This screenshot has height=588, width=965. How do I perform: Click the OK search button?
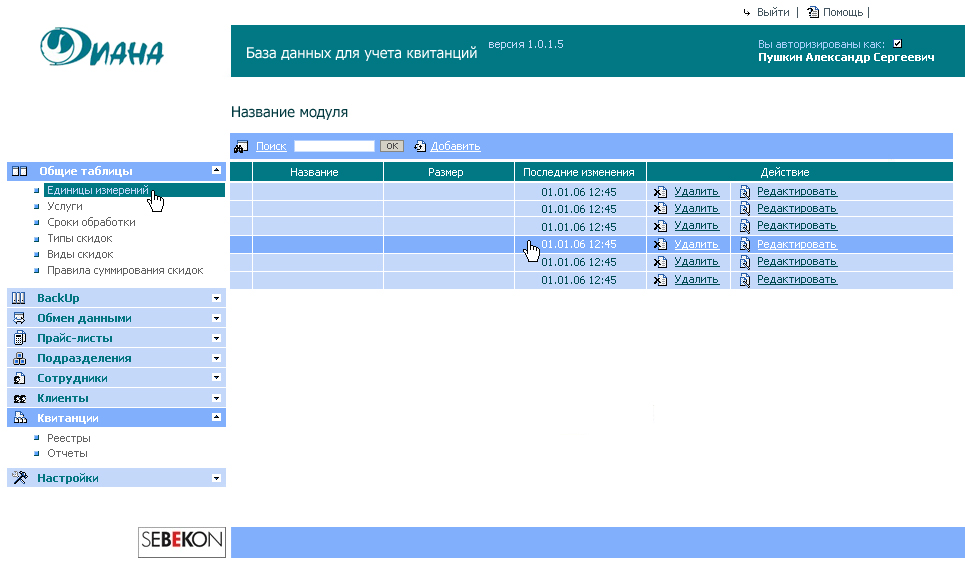pos(391,146)
